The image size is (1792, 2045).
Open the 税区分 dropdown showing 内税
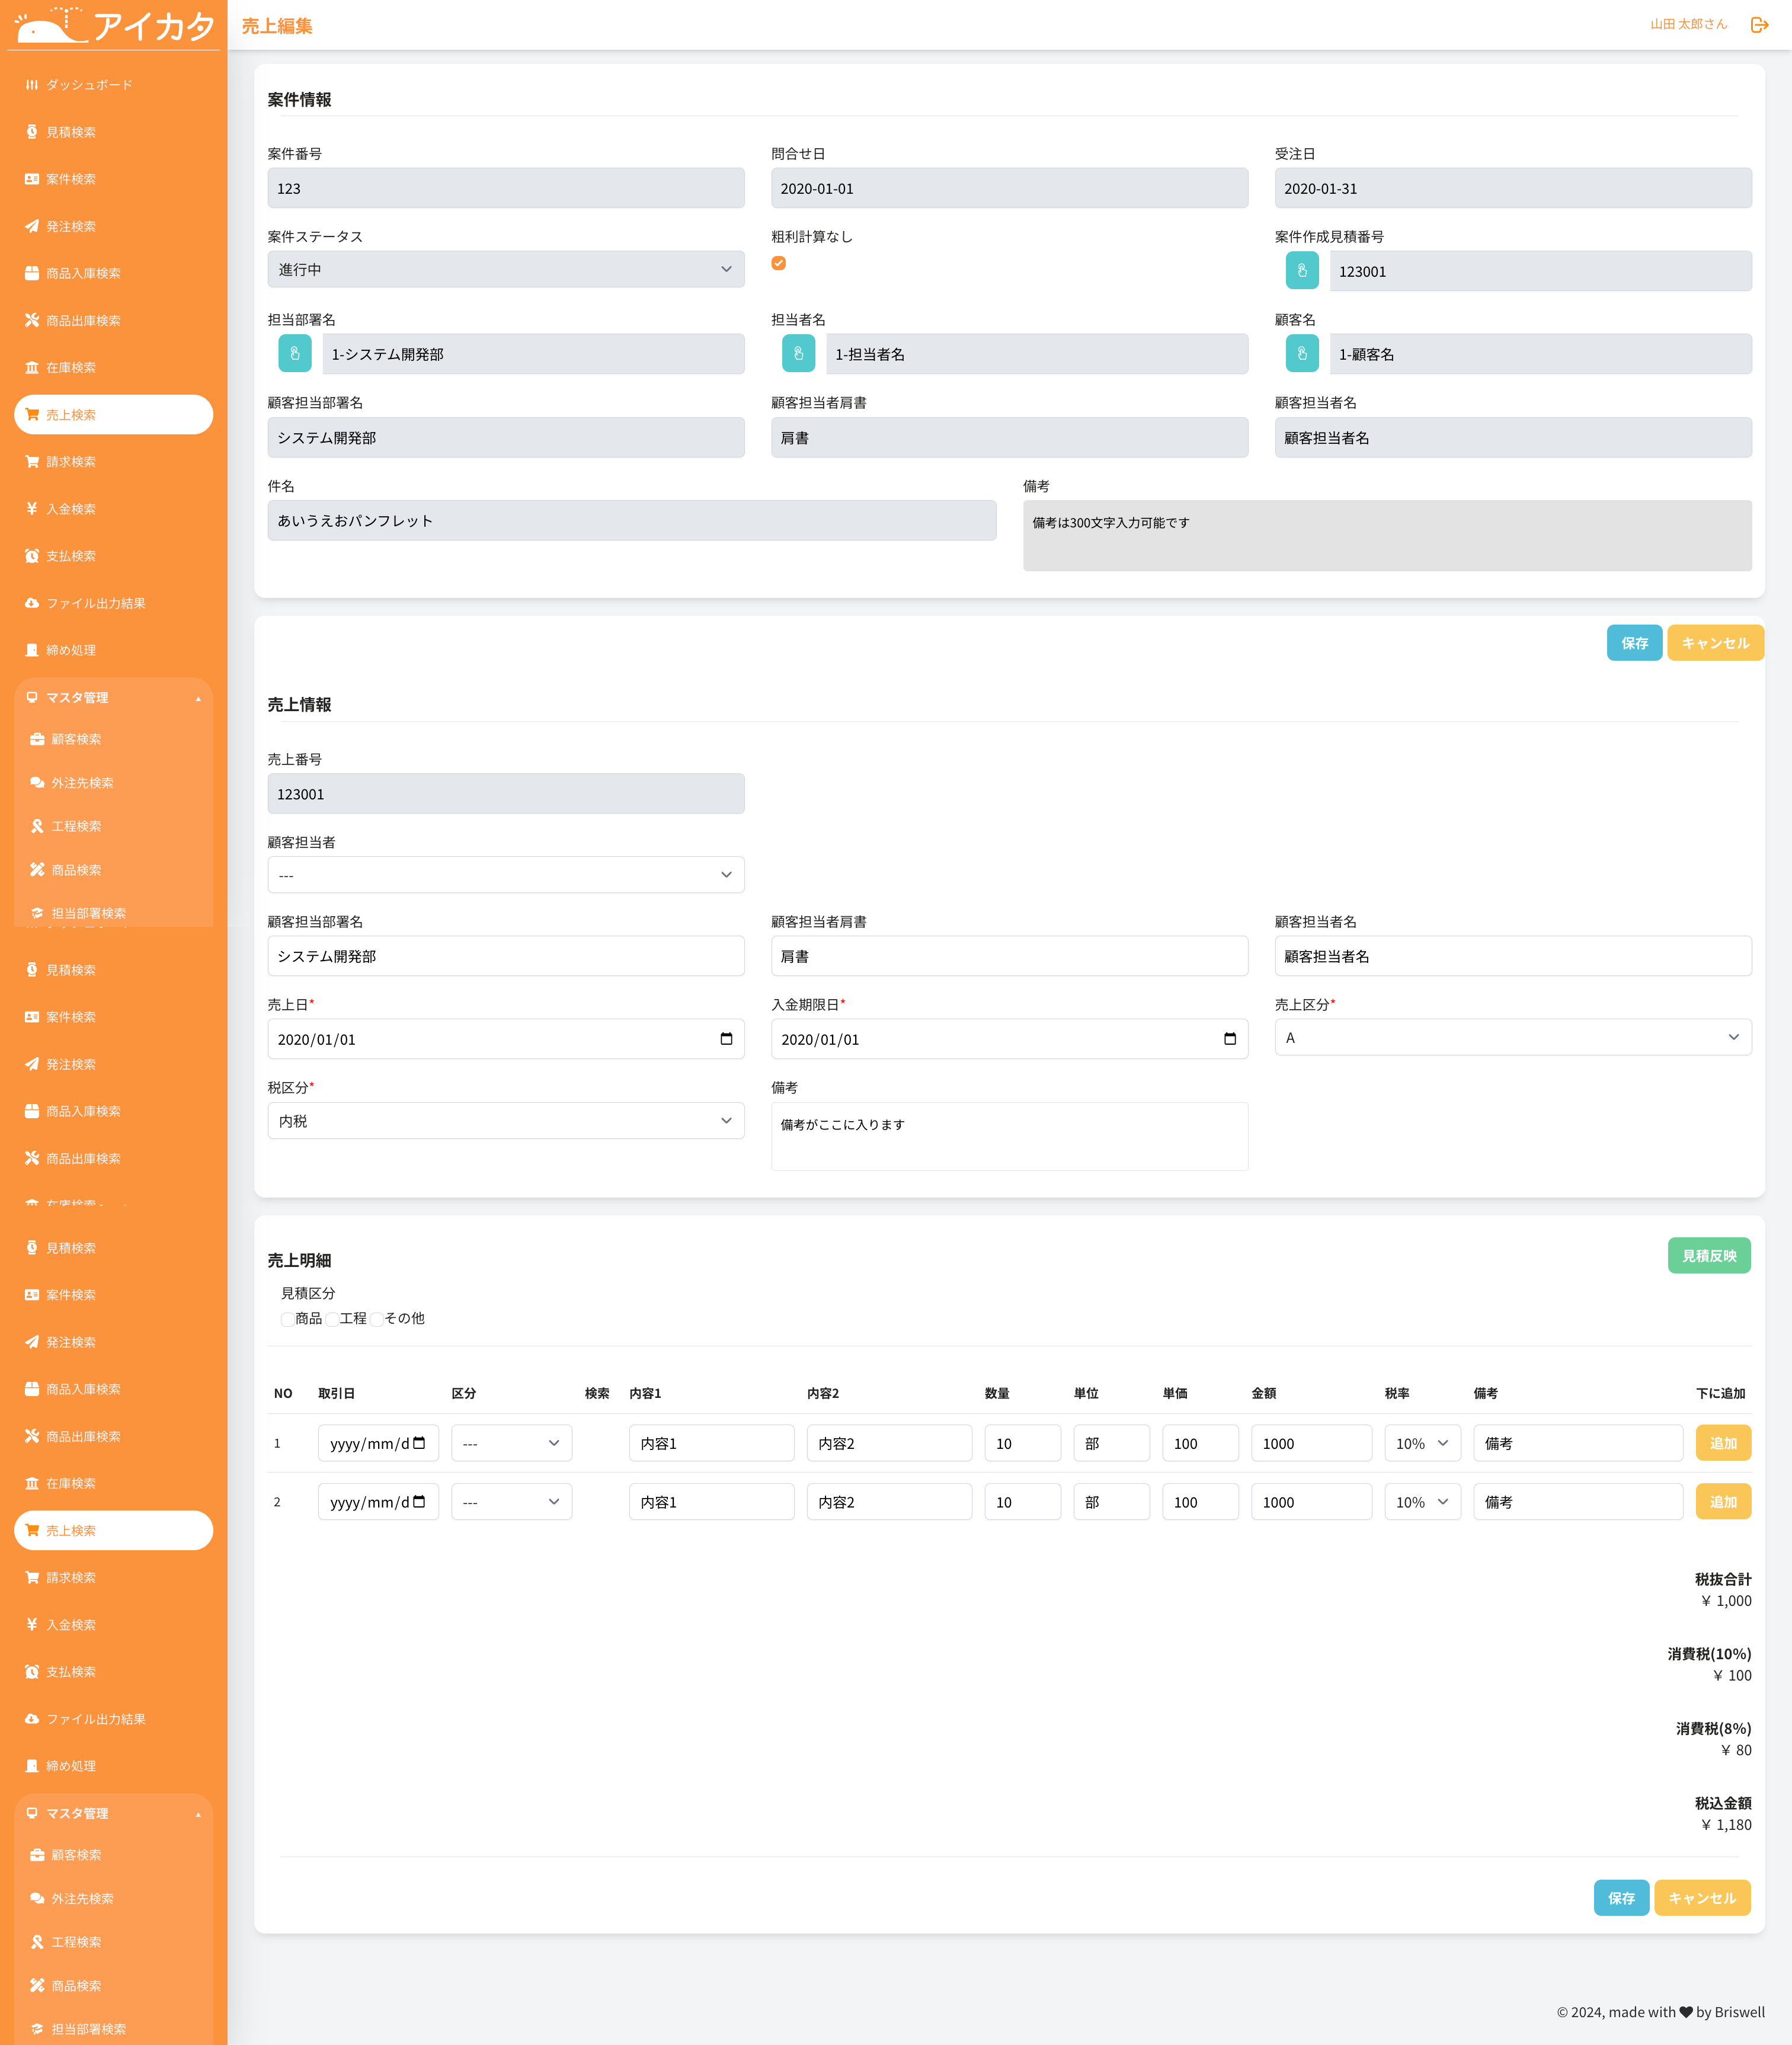point(505,1121)
